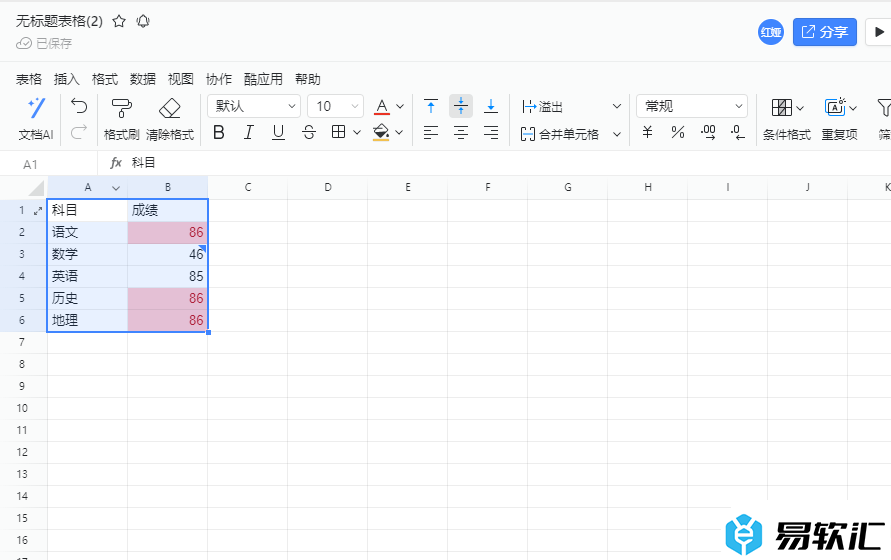This screenshot has width=891, height=560.
Task: Expand the 合并单元格 dropdown arrow
Action: [617, 134]
